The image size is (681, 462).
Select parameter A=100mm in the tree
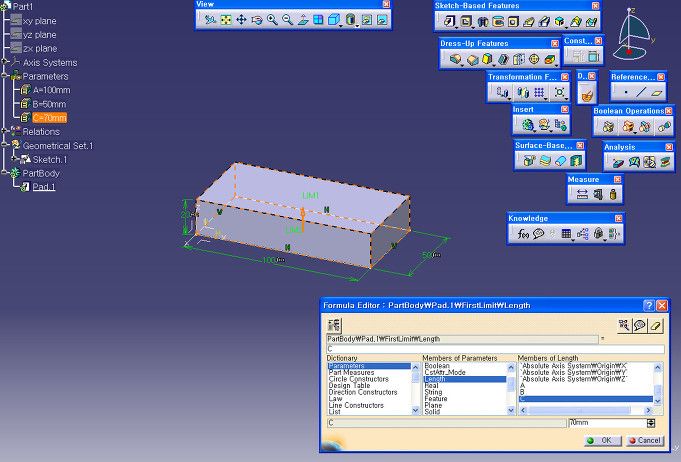tap(51, 90)
